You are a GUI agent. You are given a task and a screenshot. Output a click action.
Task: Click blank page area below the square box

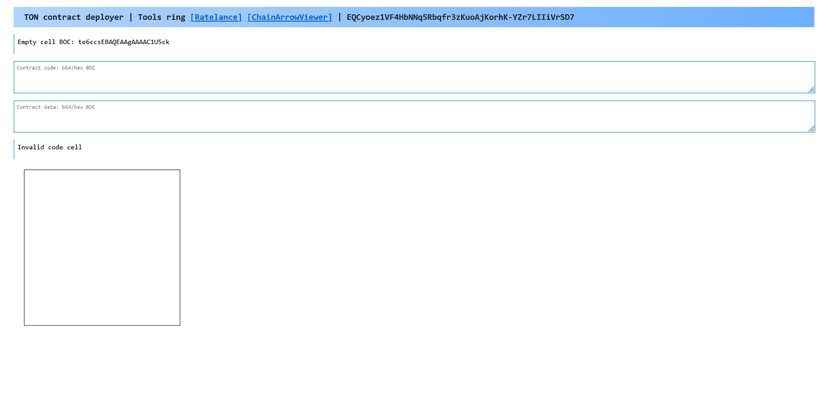click(102, 370)
